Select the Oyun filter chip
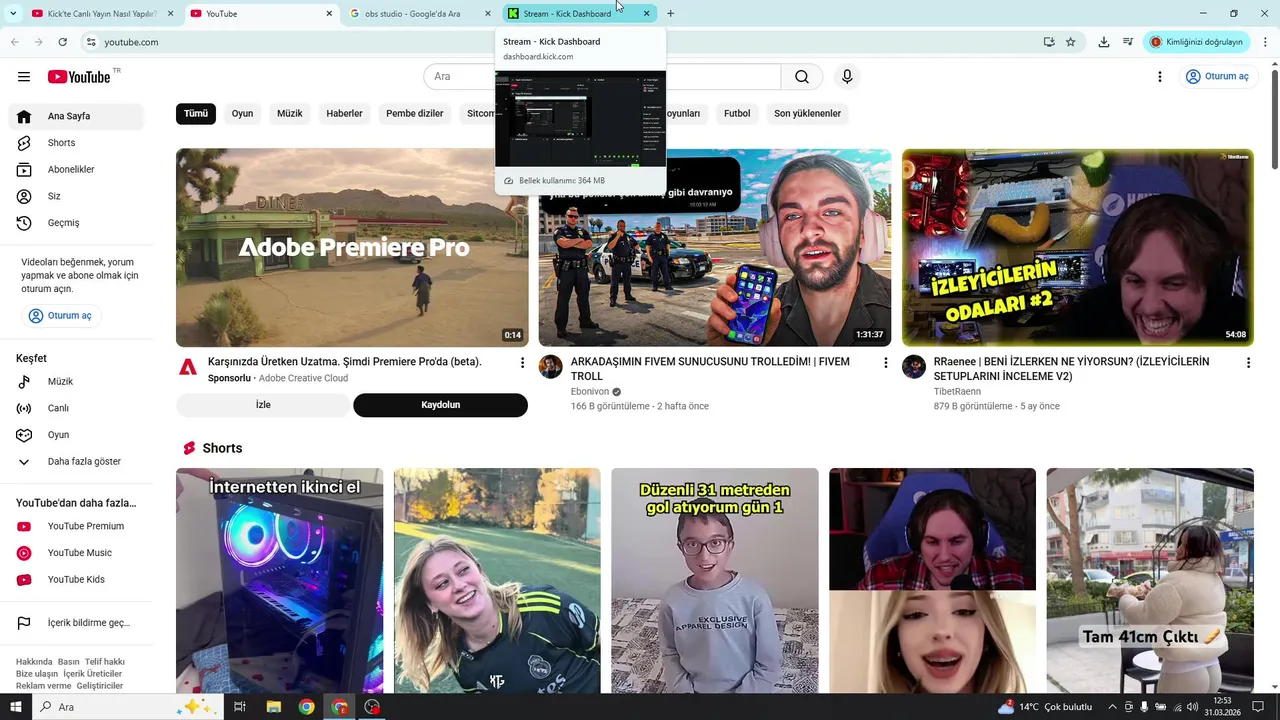 pyautogui.click(x=242, y=113)
